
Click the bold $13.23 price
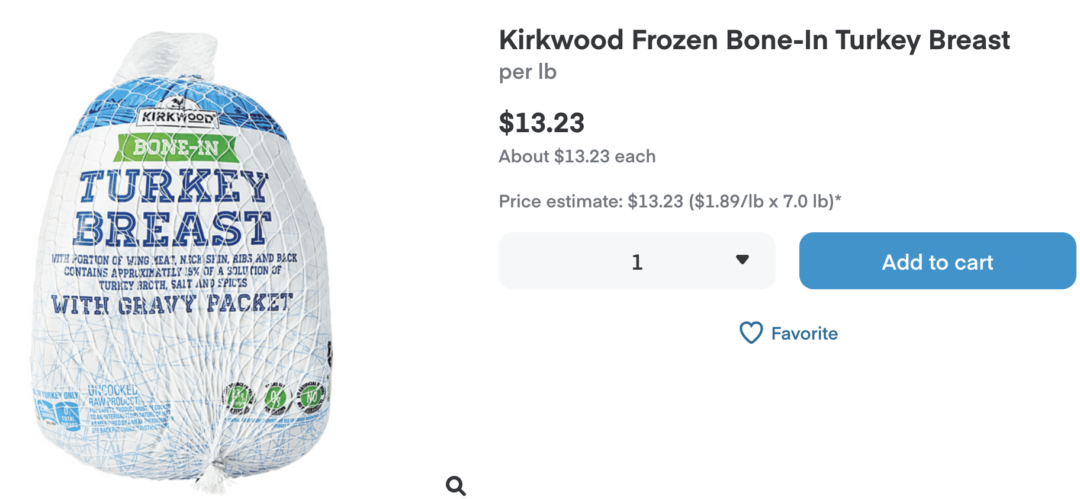(541, 123)
